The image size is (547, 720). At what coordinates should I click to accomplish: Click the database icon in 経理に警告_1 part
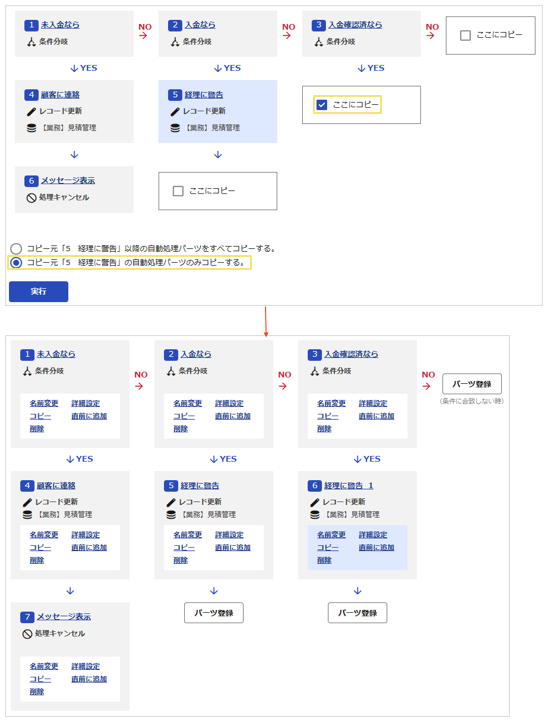315,515
